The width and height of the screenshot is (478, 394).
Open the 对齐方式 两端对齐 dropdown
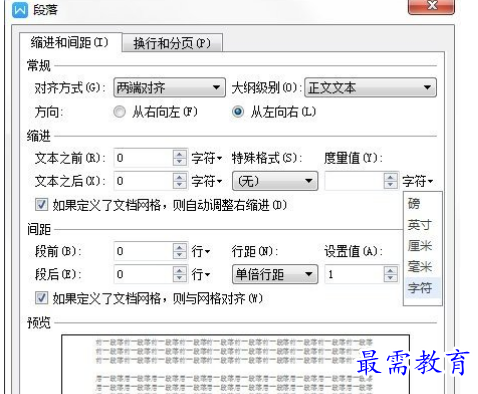pos(169,88)
